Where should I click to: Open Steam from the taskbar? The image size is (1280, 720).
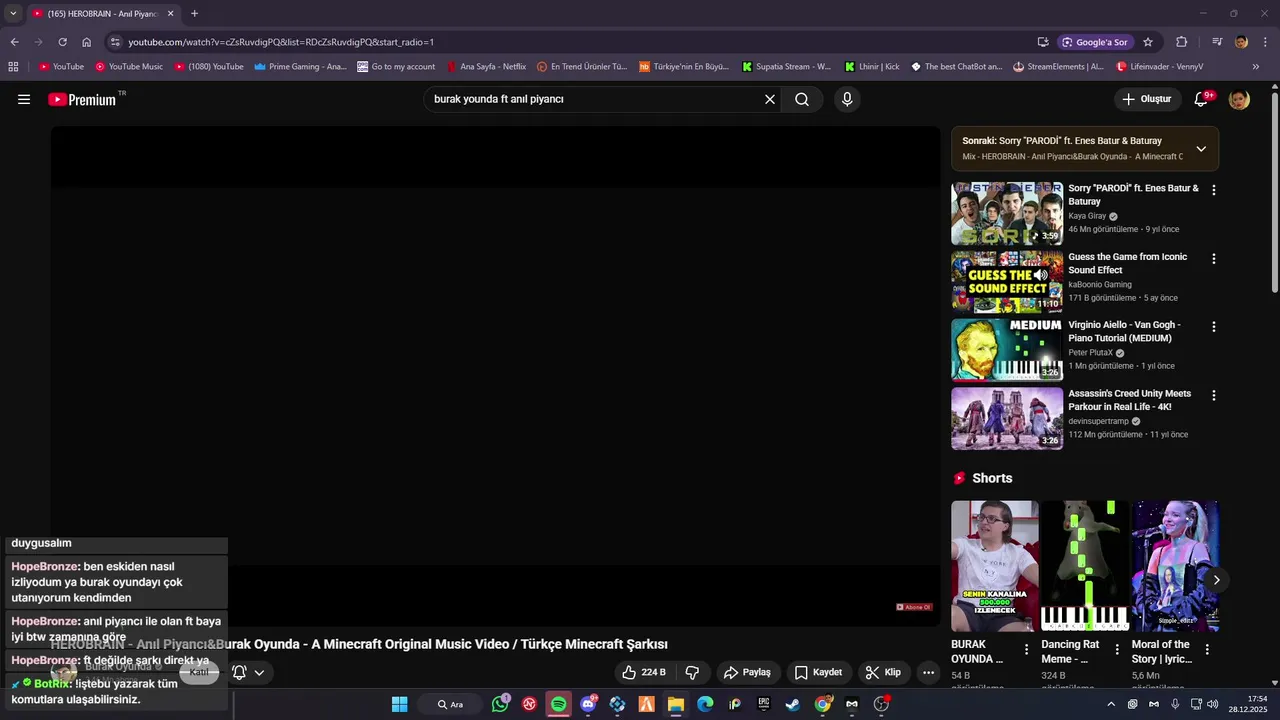pos(792,704)
